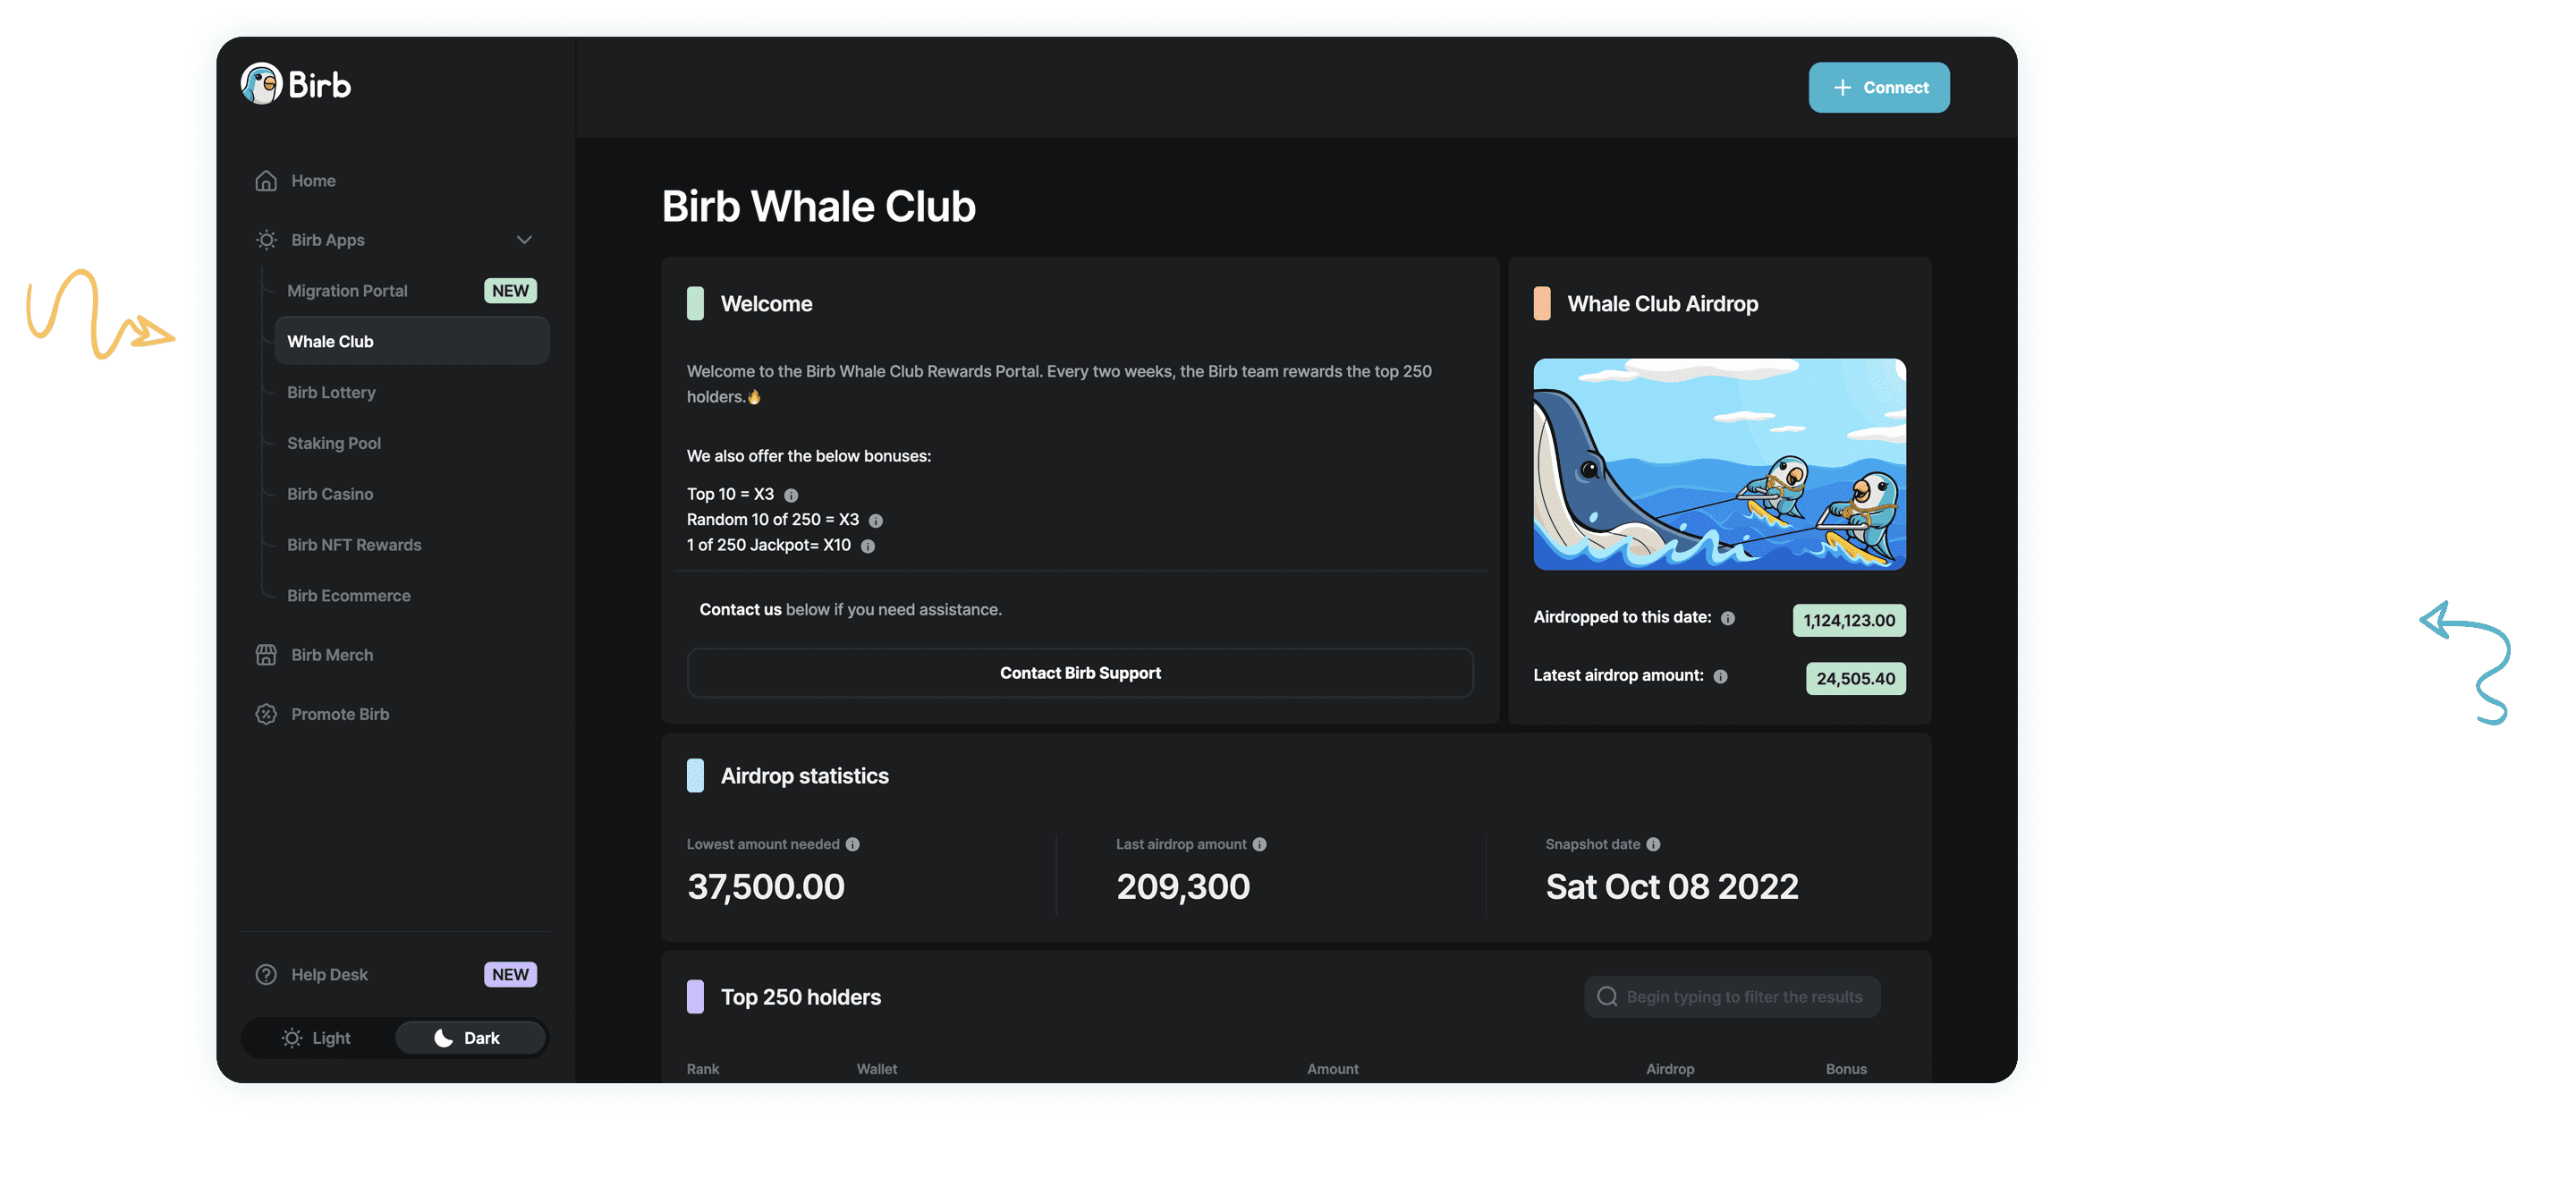This screenshot has height=1195, width=2576.
Task: Click the Wallet column header
Action: 877,1069
